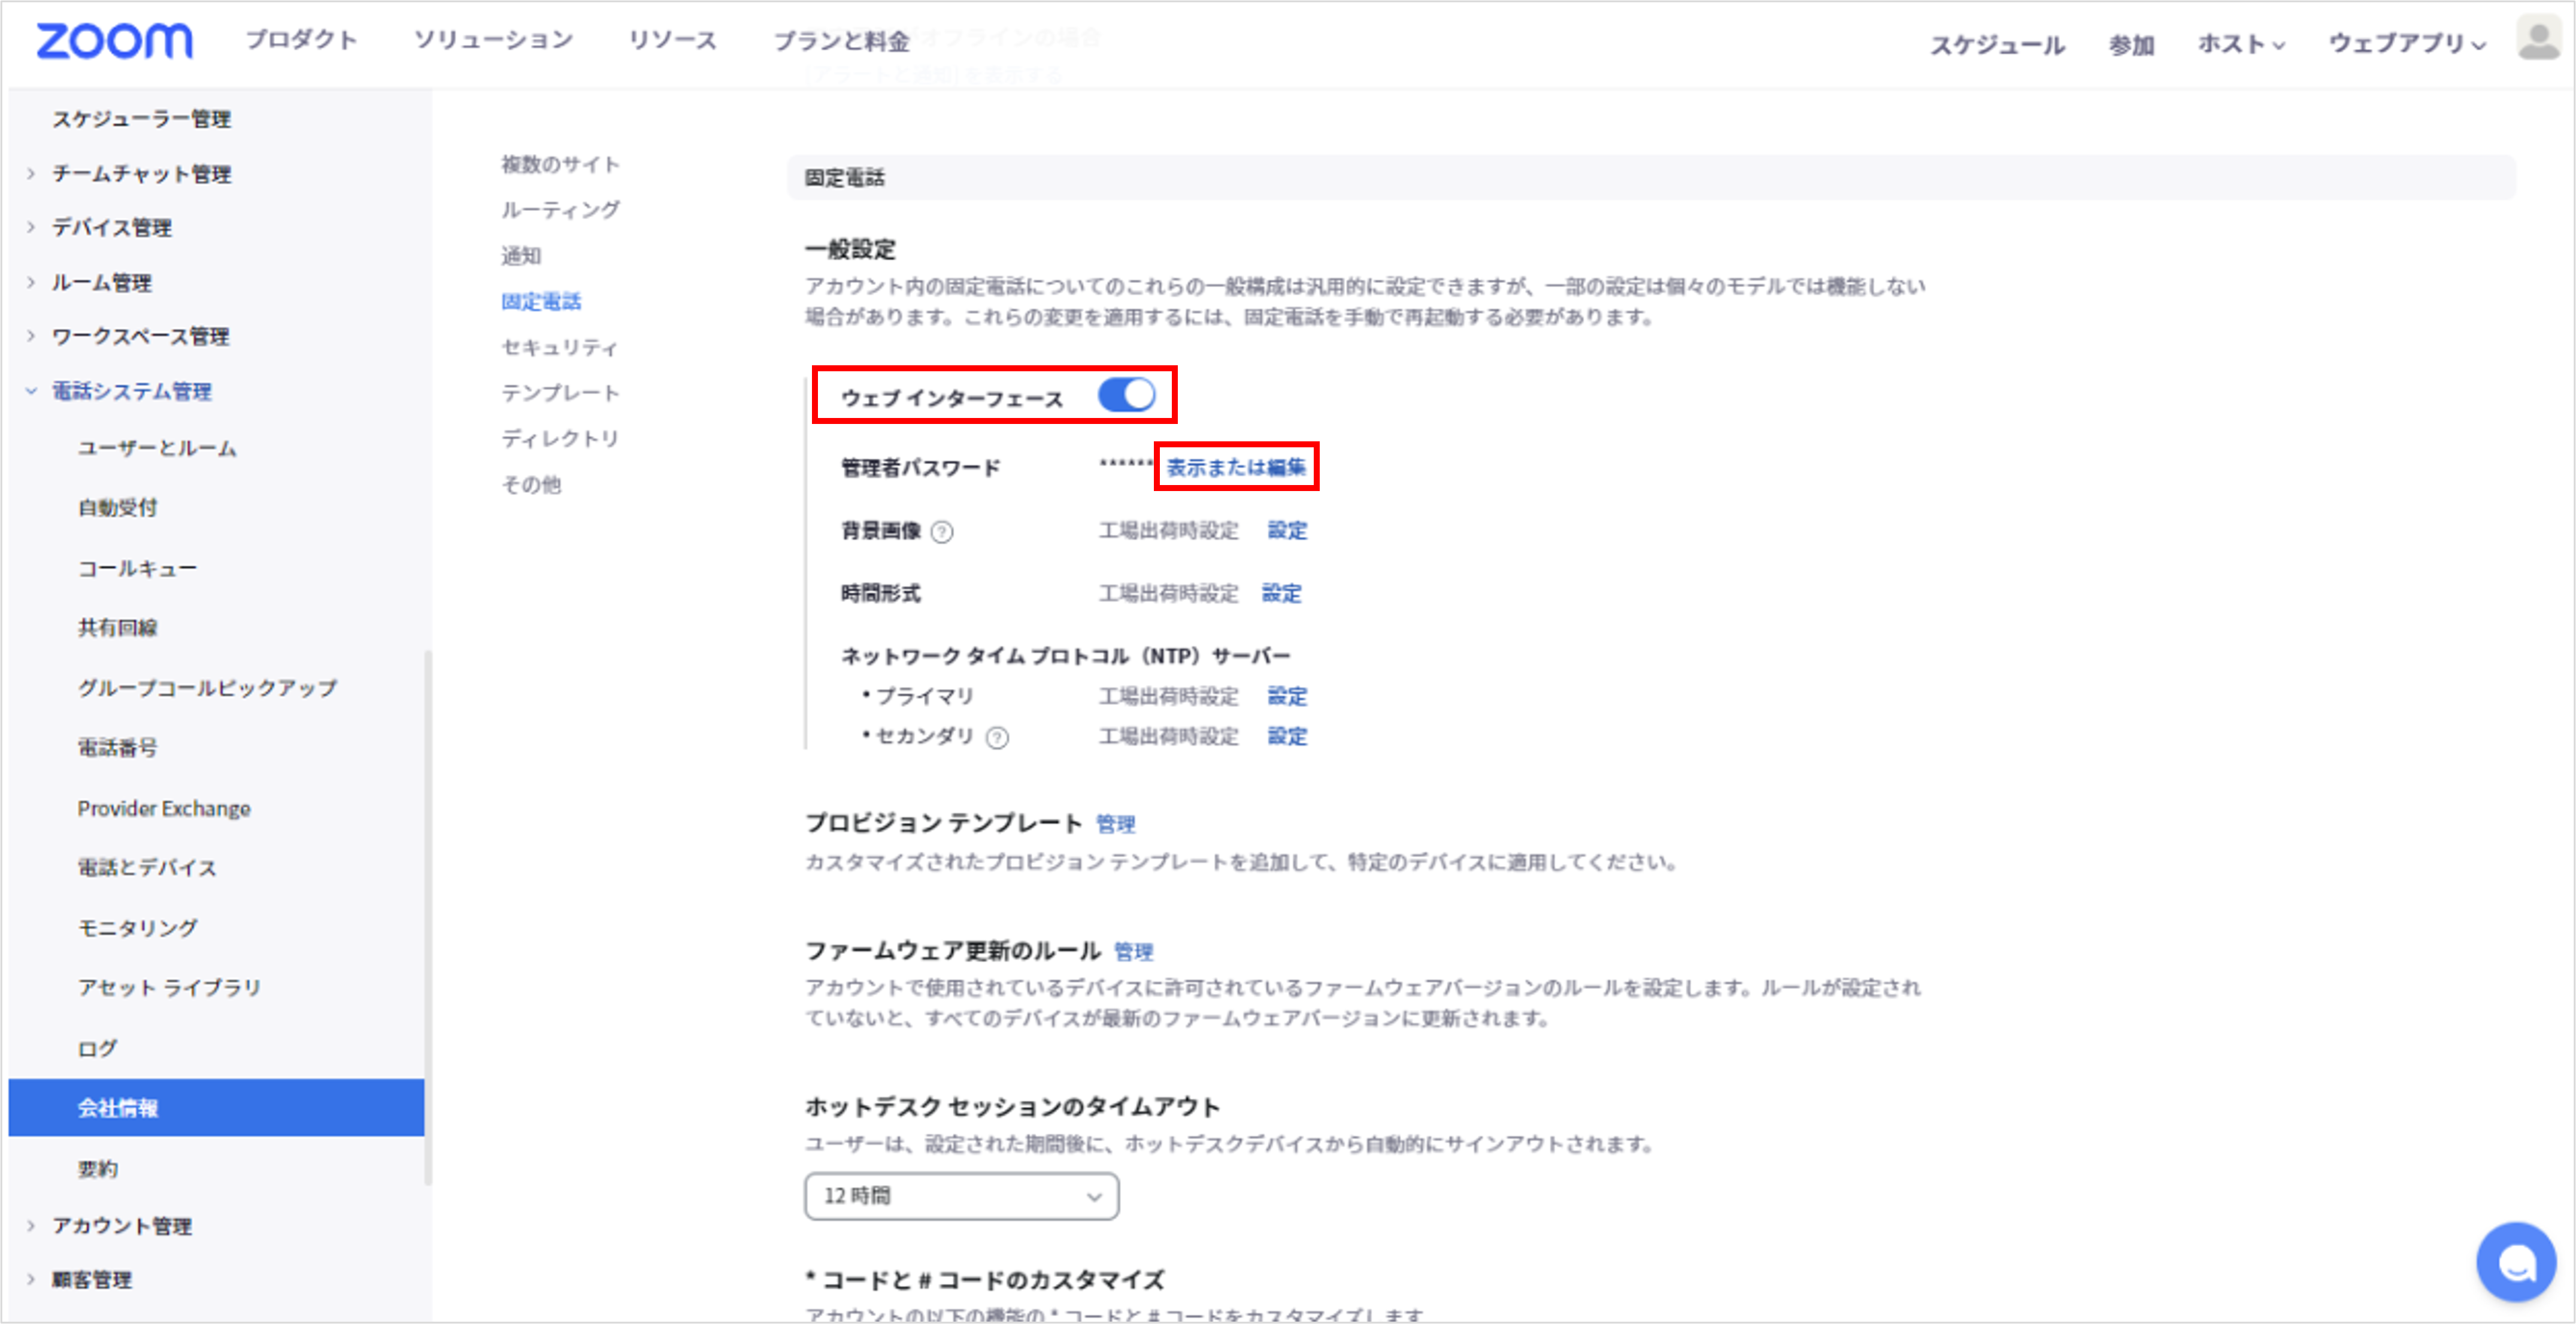Image resolution: width=2576 pixels, height=1324 pixels.
Task: Open コールキュー in the sidebar
Action: tap(137, 569)
